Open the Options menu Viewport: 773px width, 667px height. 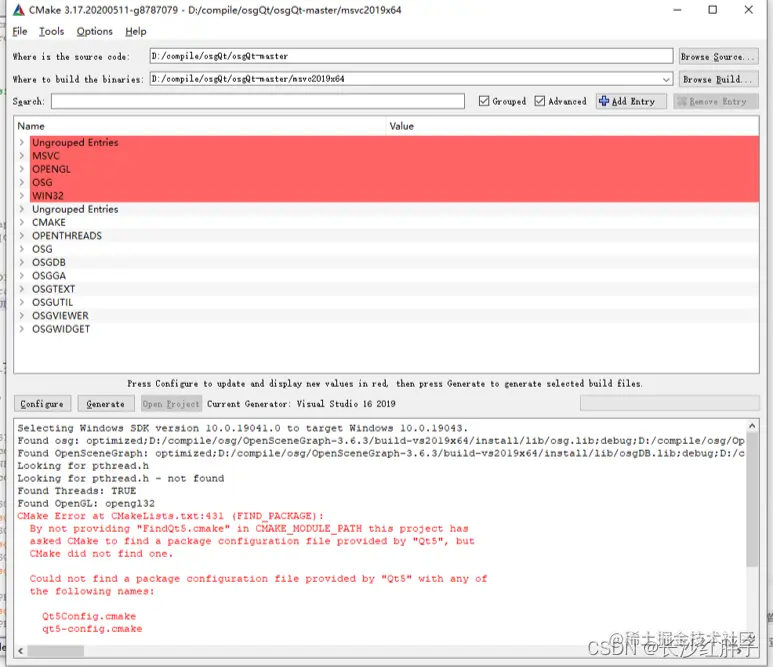(95, 32)
